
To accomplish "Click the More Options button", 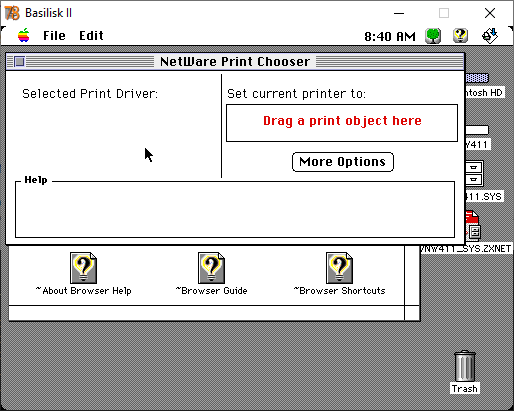I will pos(343,162).
